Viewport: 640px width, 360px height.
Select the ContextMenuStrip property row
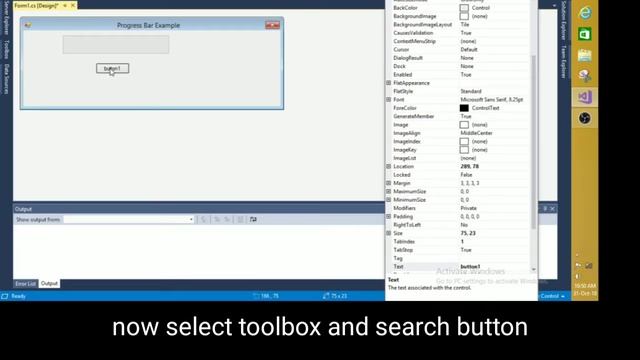click(458, 41)
